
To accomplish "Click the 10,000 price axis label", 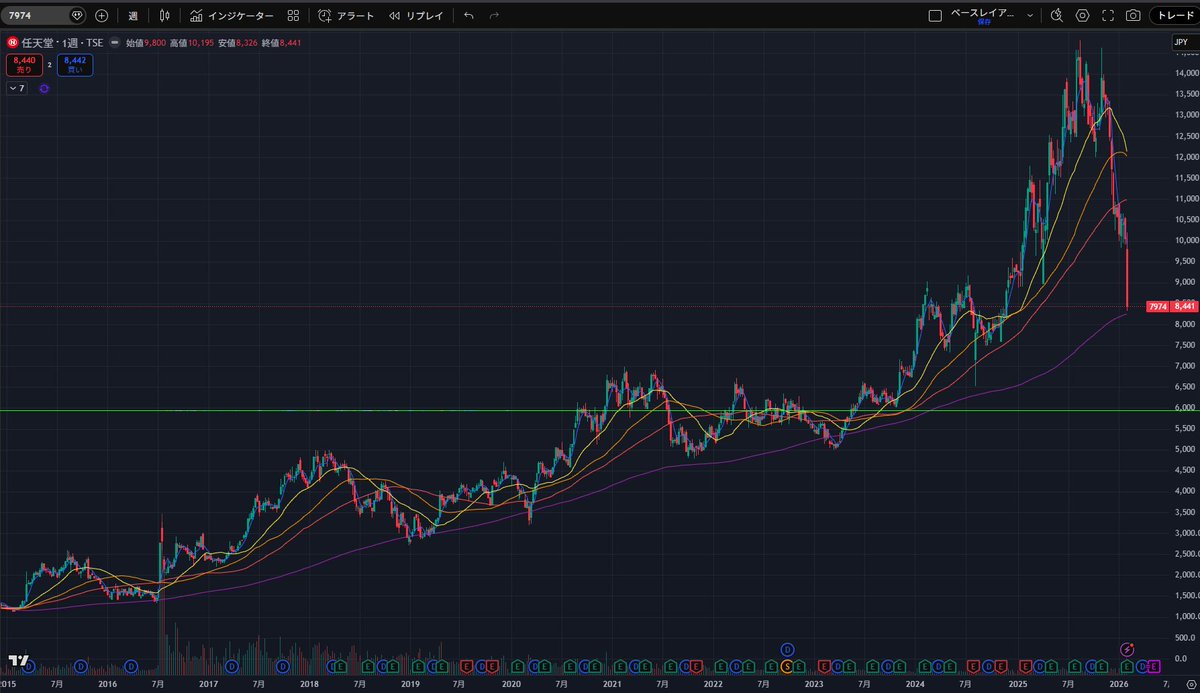I will click(1185, 240).
